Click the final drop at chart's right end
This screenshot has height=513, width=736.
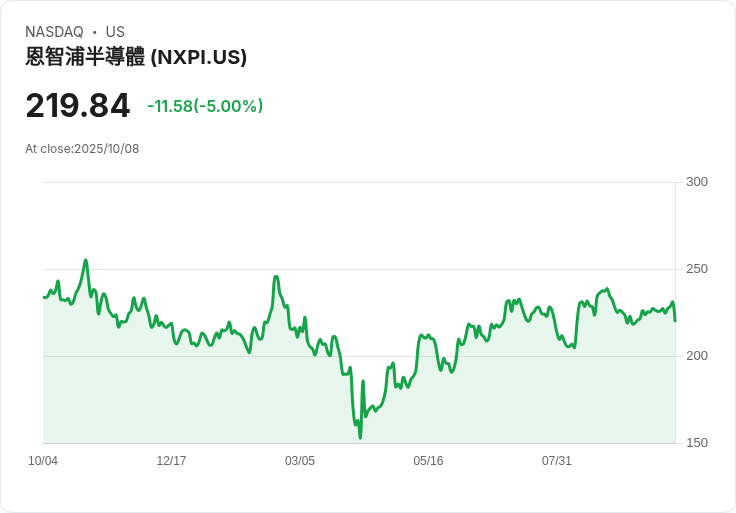[x=675, y=320]
